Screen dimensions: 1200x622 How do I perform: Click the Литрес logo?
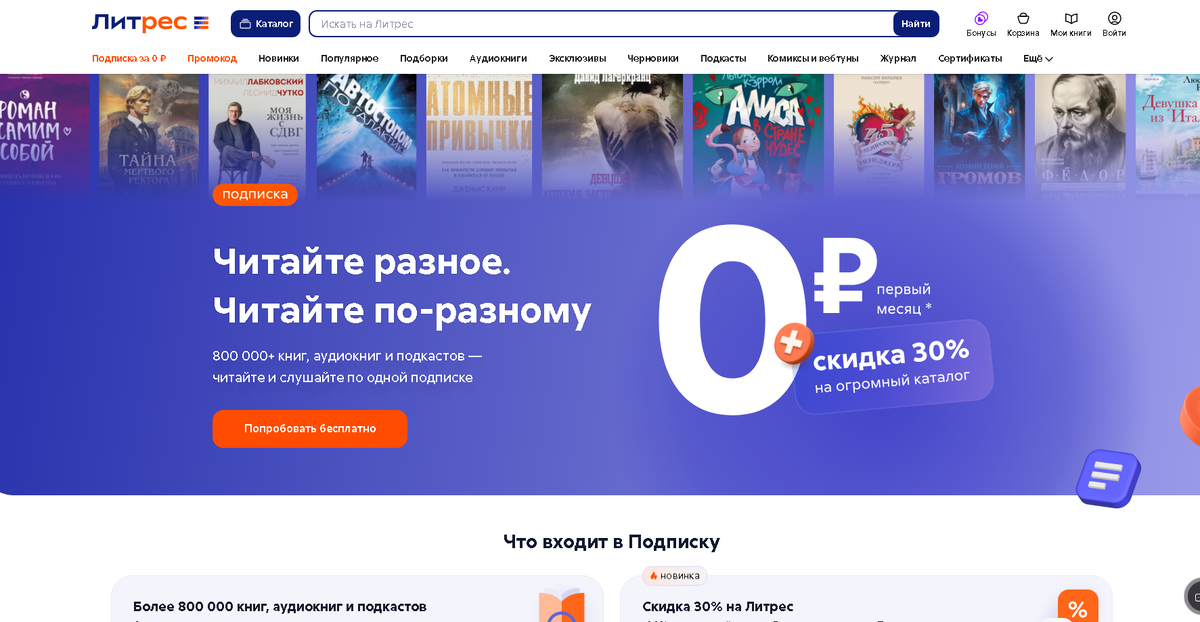150,23
